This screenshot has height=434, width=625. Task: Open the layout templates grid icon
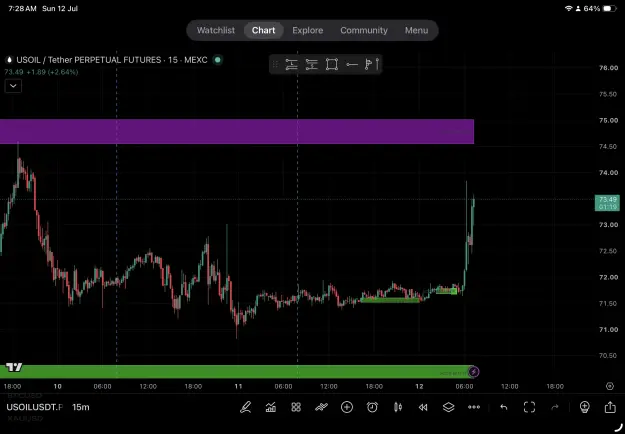(x=296, y=407)
